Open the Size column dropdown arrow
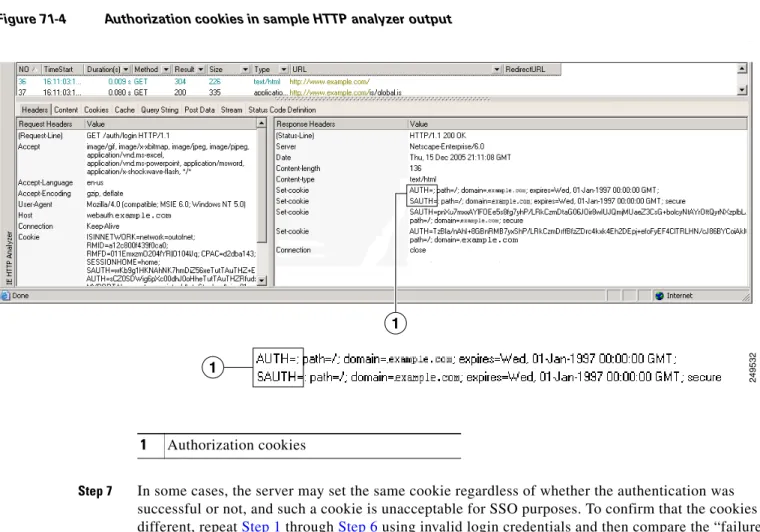This screenshot has width=760, height=532. point(245,70)
